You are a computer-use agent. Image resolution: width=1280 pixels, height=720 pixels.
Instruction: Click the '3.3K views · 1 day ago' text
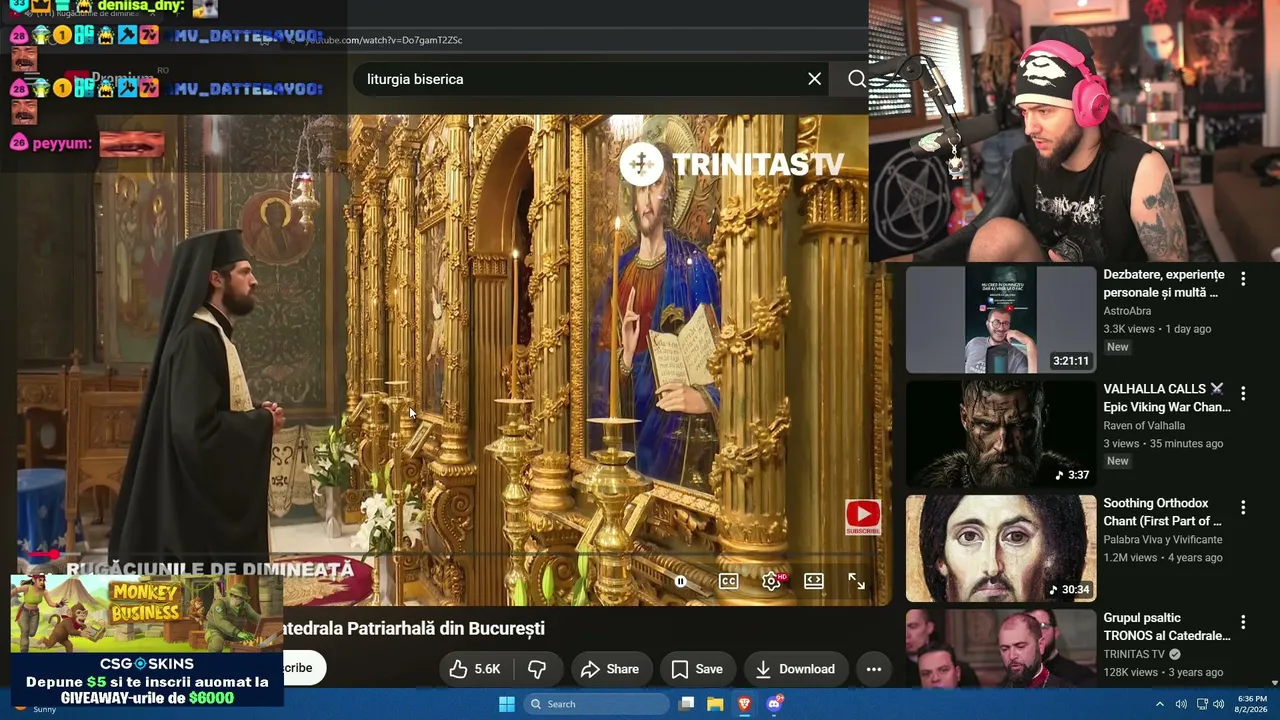(1157, 329)
